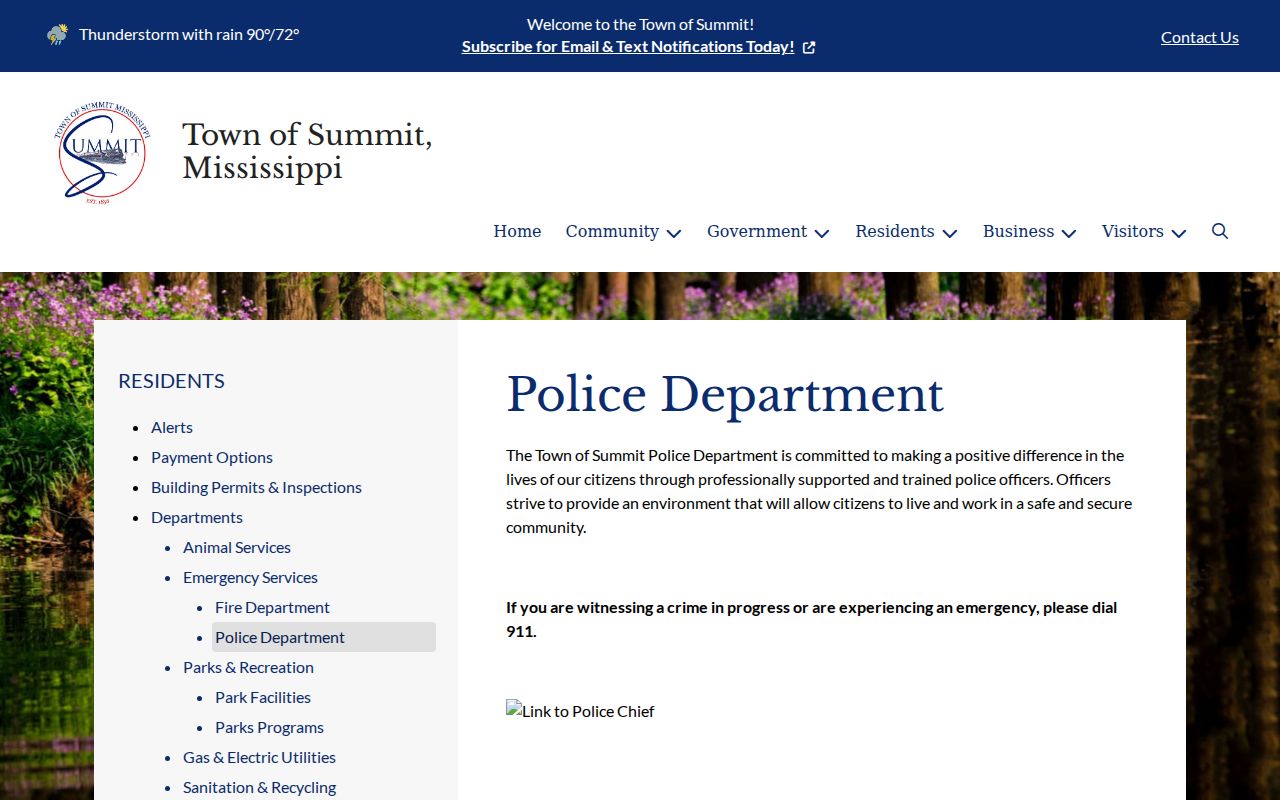Click the Thunderstorm with rain 90°/72° text

point(189,34)
